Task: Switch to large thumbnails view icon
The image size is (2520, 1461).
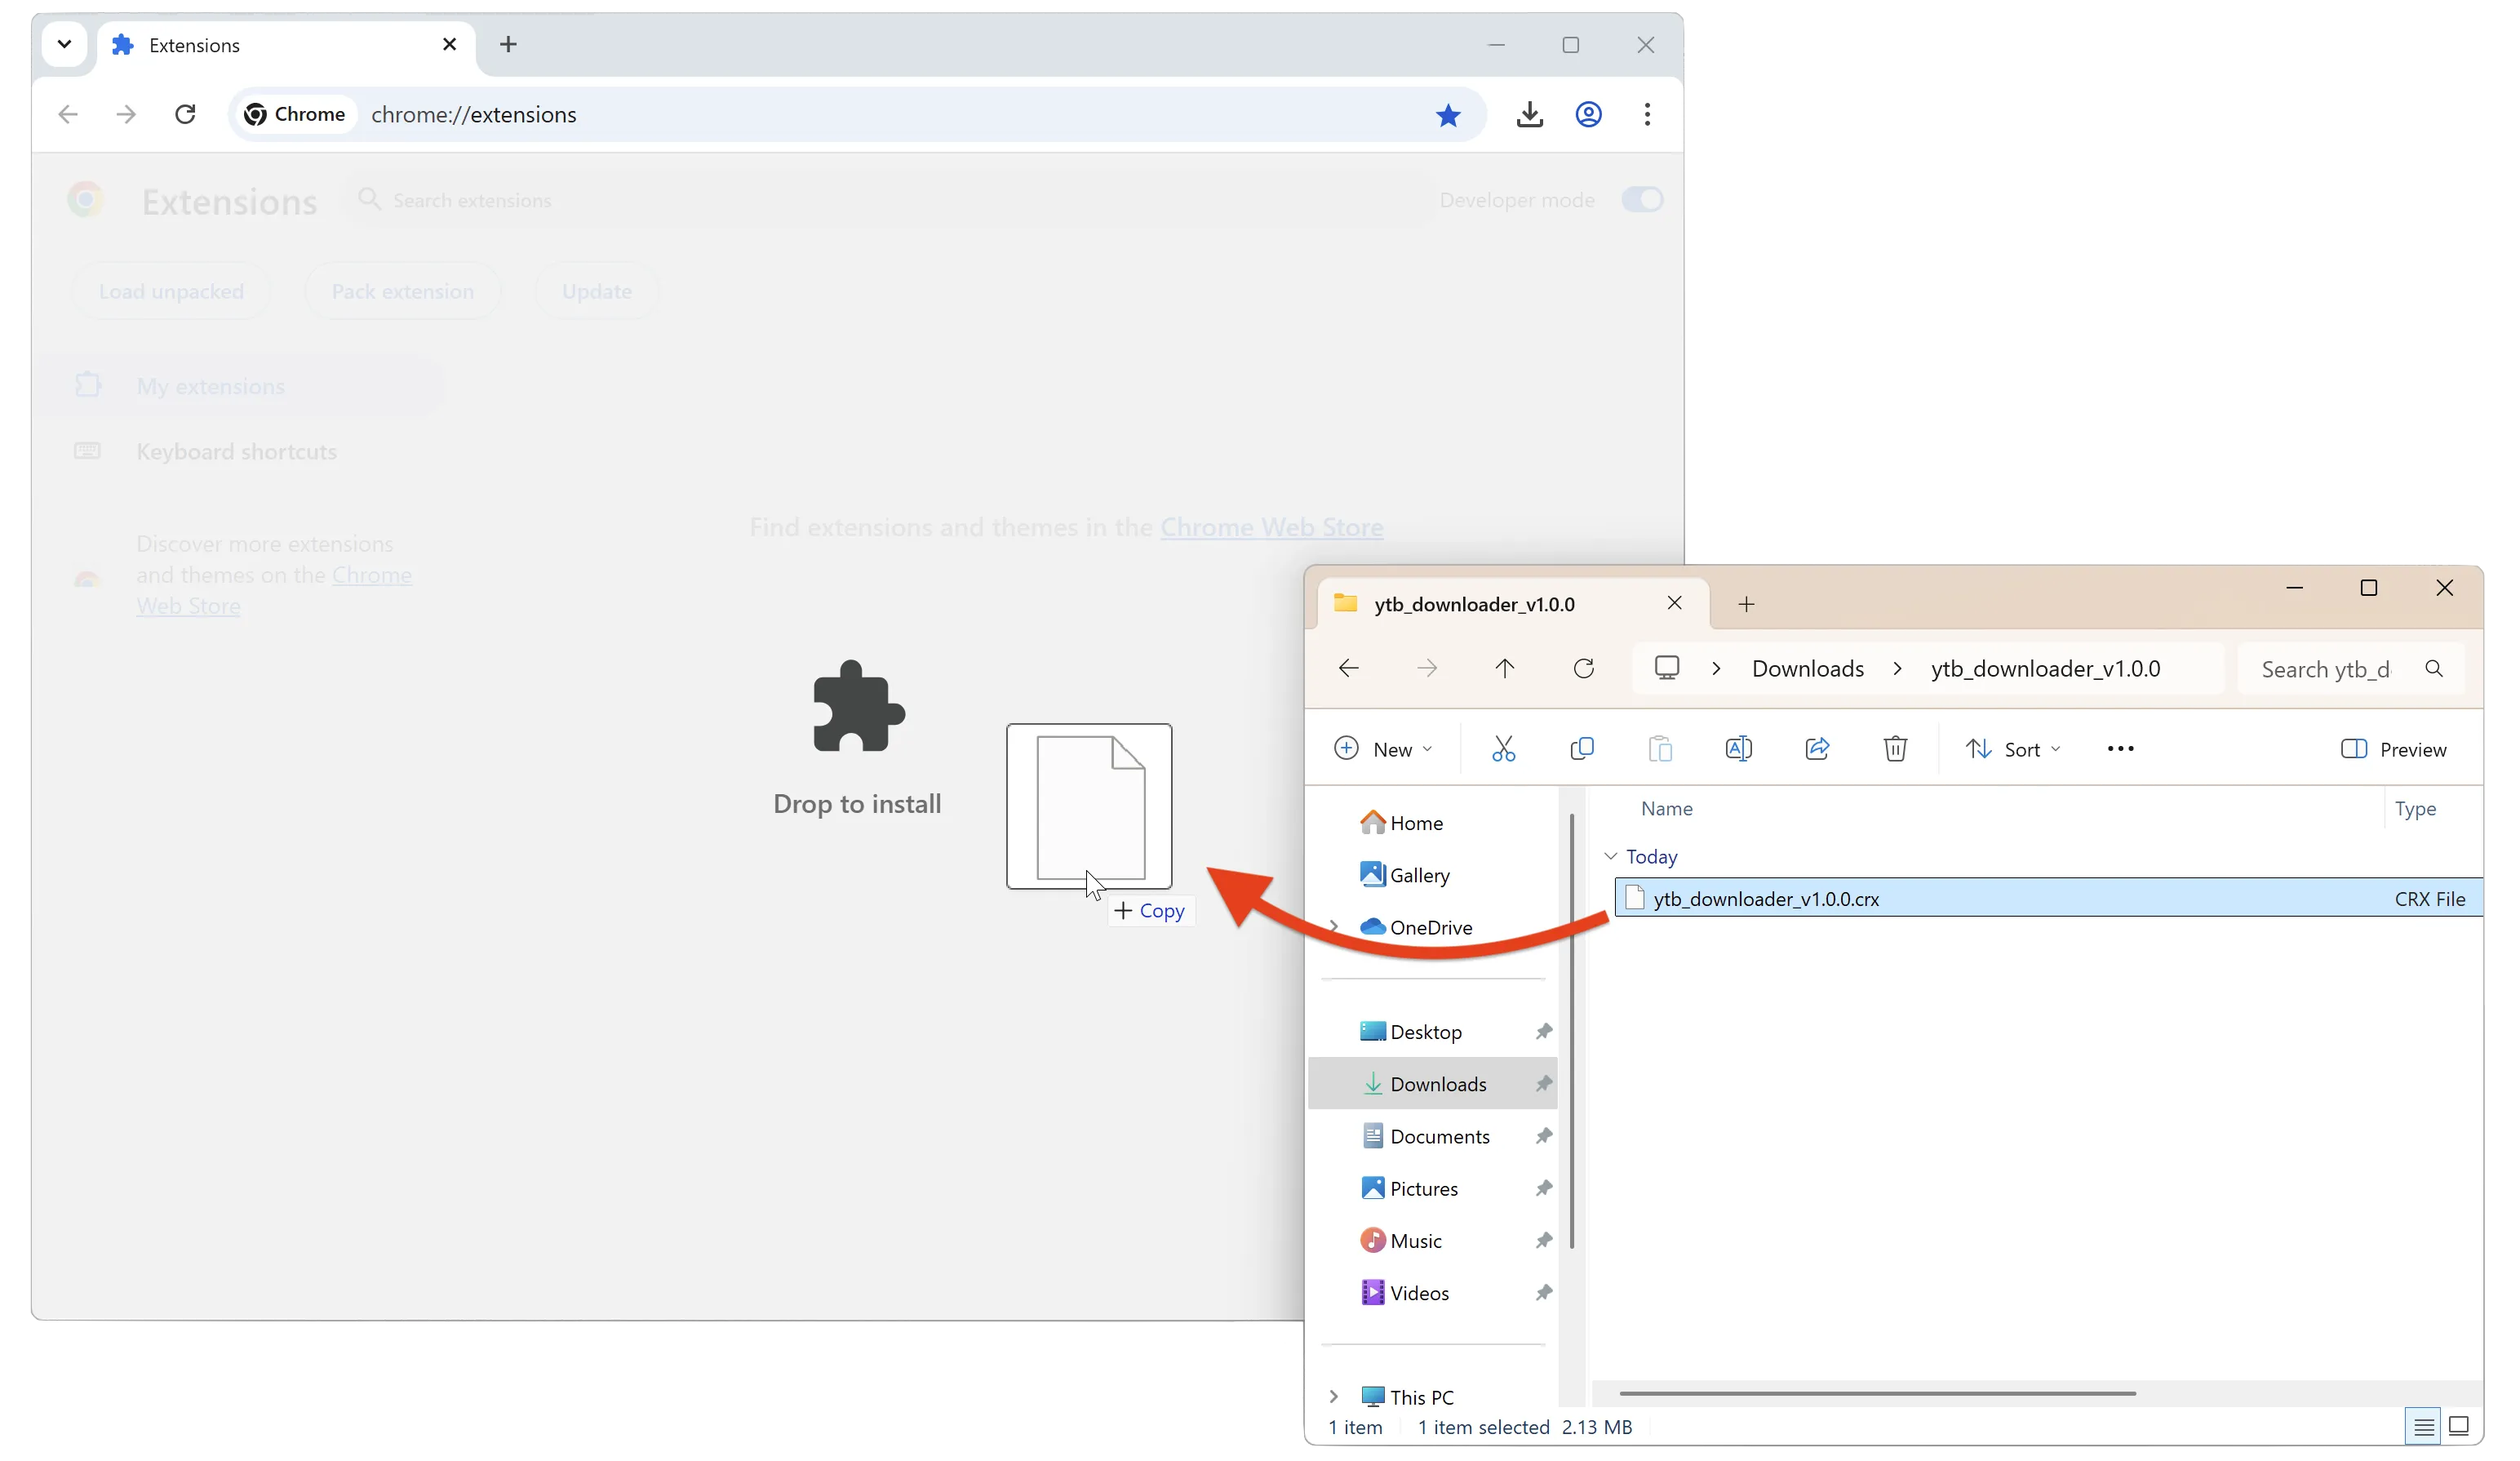Action: coord(2459,1427)
